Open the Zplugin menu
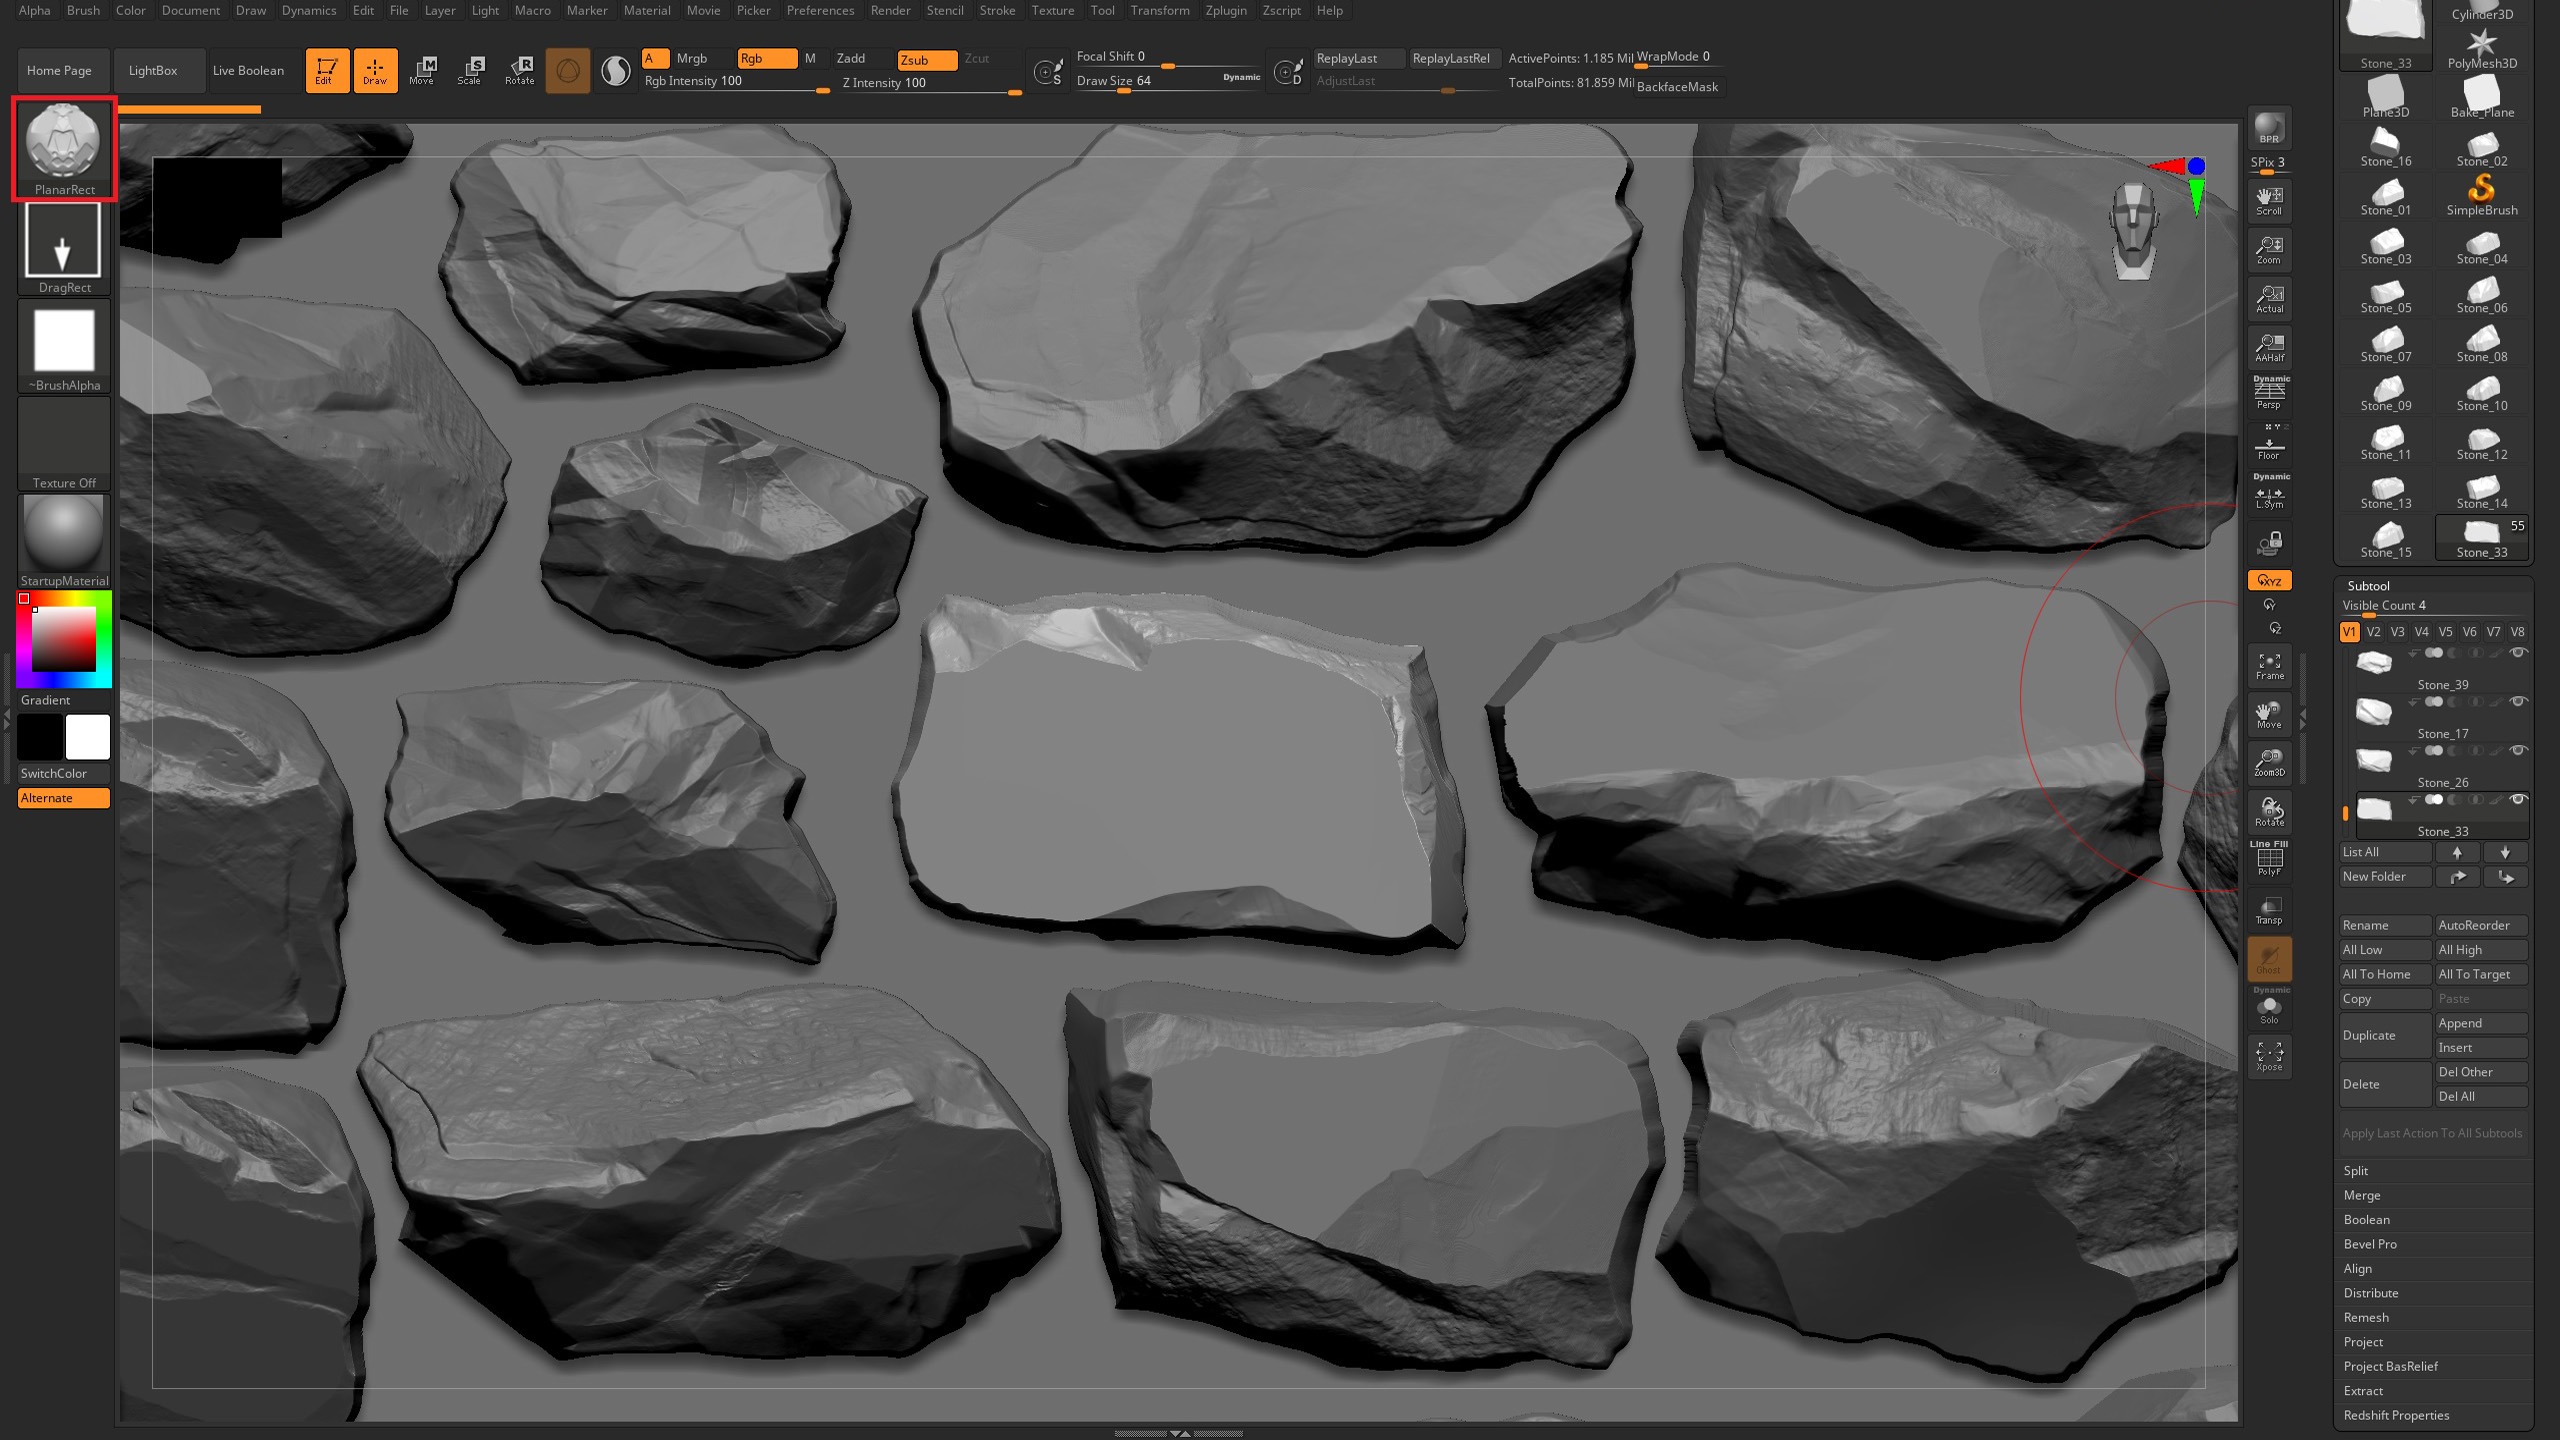Image resolution: width=2560 pixels, height=1440 pixels. (1225, 10)
